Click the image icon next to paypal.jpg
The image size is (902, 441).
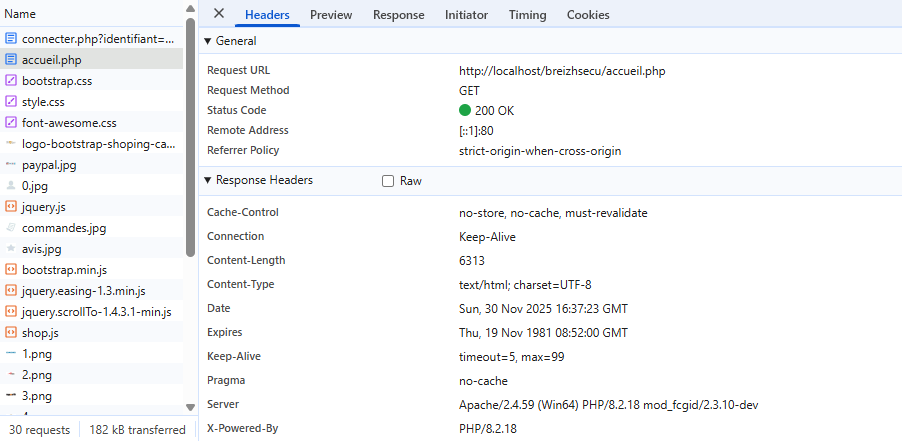point(11,165)
